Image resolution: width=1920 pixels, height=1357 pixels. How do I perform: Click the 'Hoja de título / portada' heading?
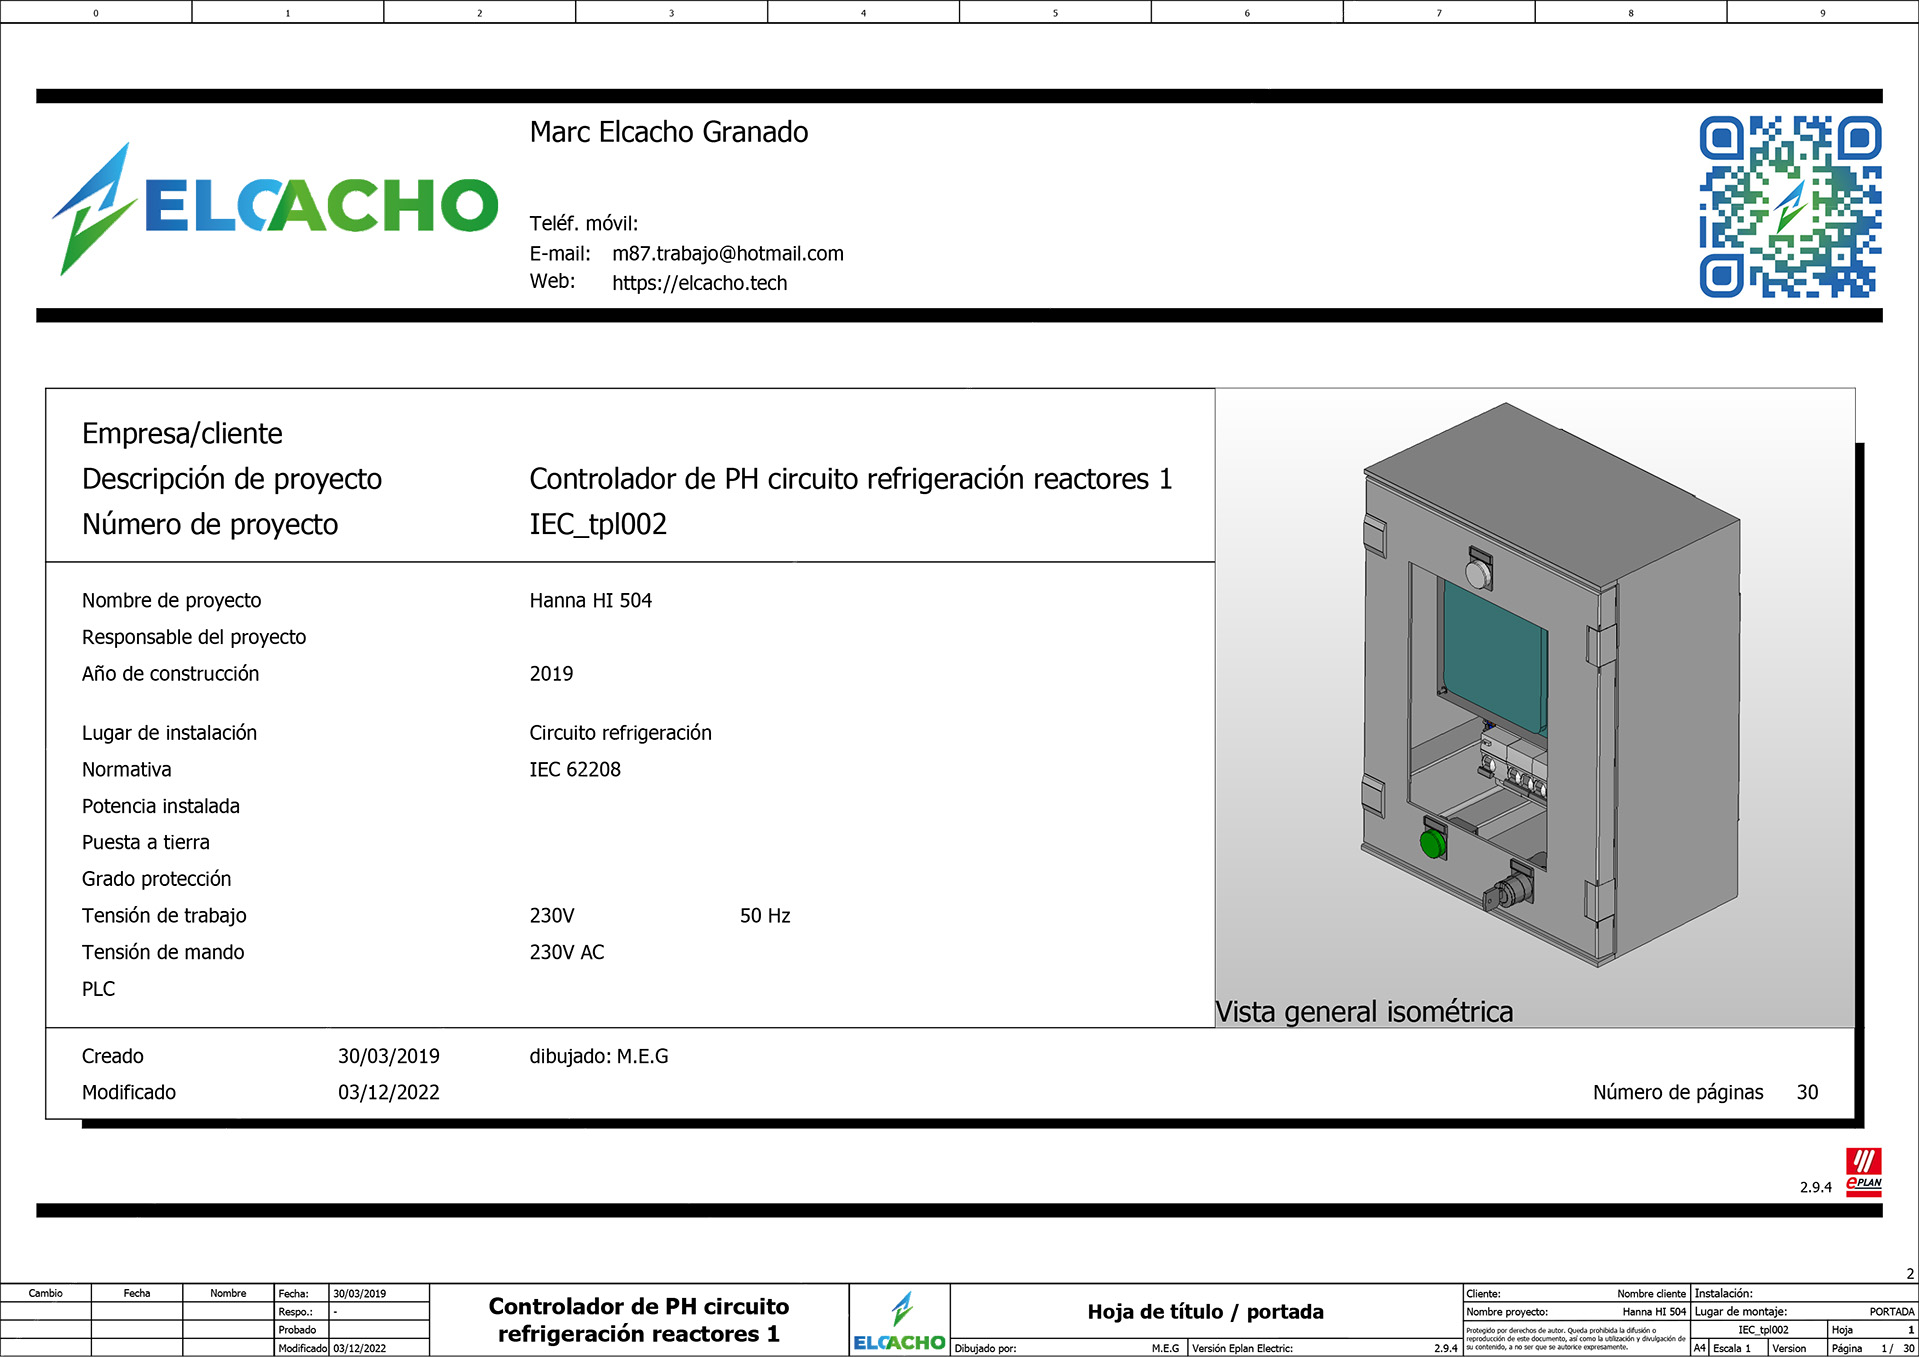(1205, 1311)
